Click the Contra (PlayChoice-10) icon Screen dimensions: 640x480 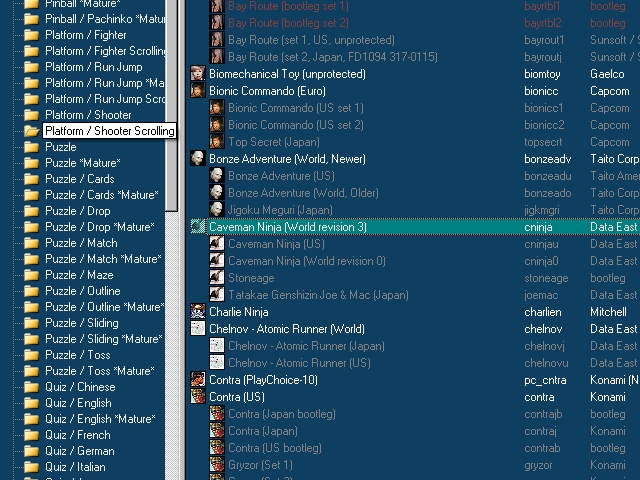tap(198, 380)
